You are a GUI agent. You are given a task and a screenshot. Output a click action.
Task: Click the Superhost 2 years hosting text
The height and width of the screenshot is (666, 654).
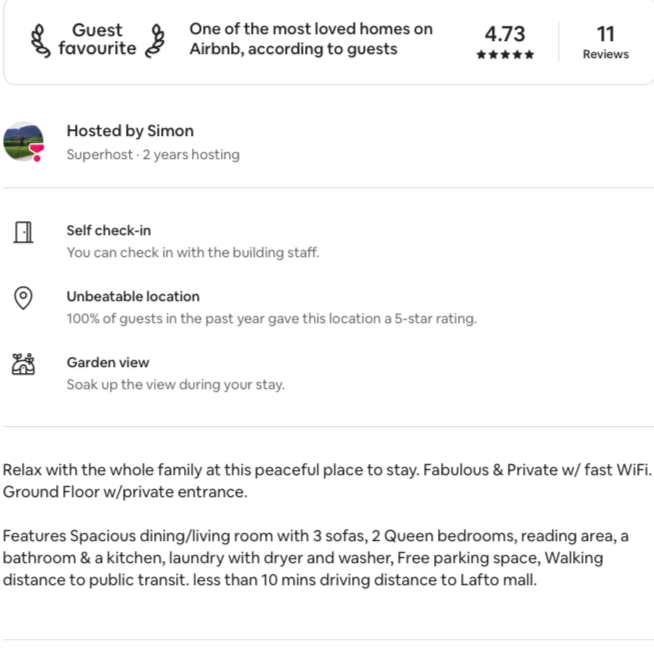(x=153, y=155)
